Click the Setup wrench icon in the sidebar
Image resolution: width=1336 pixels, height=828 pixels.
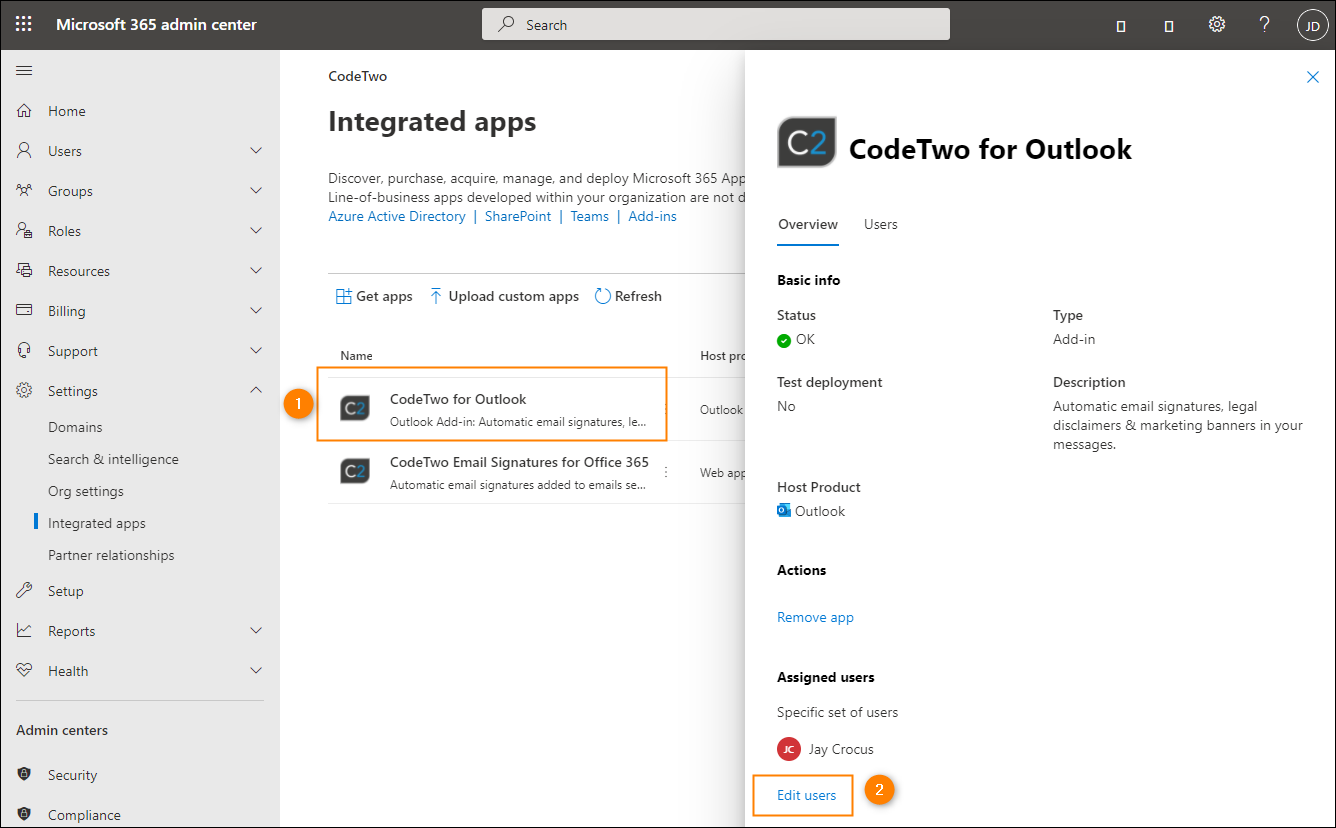(x=25, y=591)
